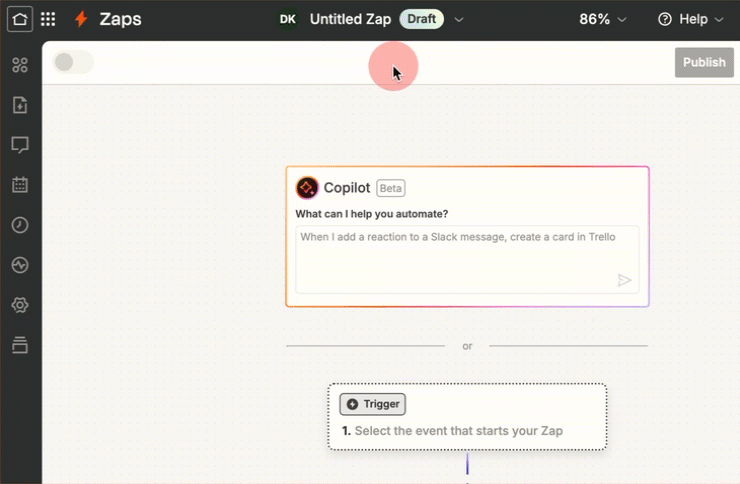The width and height of the screenshot is (740, 484).
Task: Open the apps grid launcher
Action: click(x=48, y=19)
